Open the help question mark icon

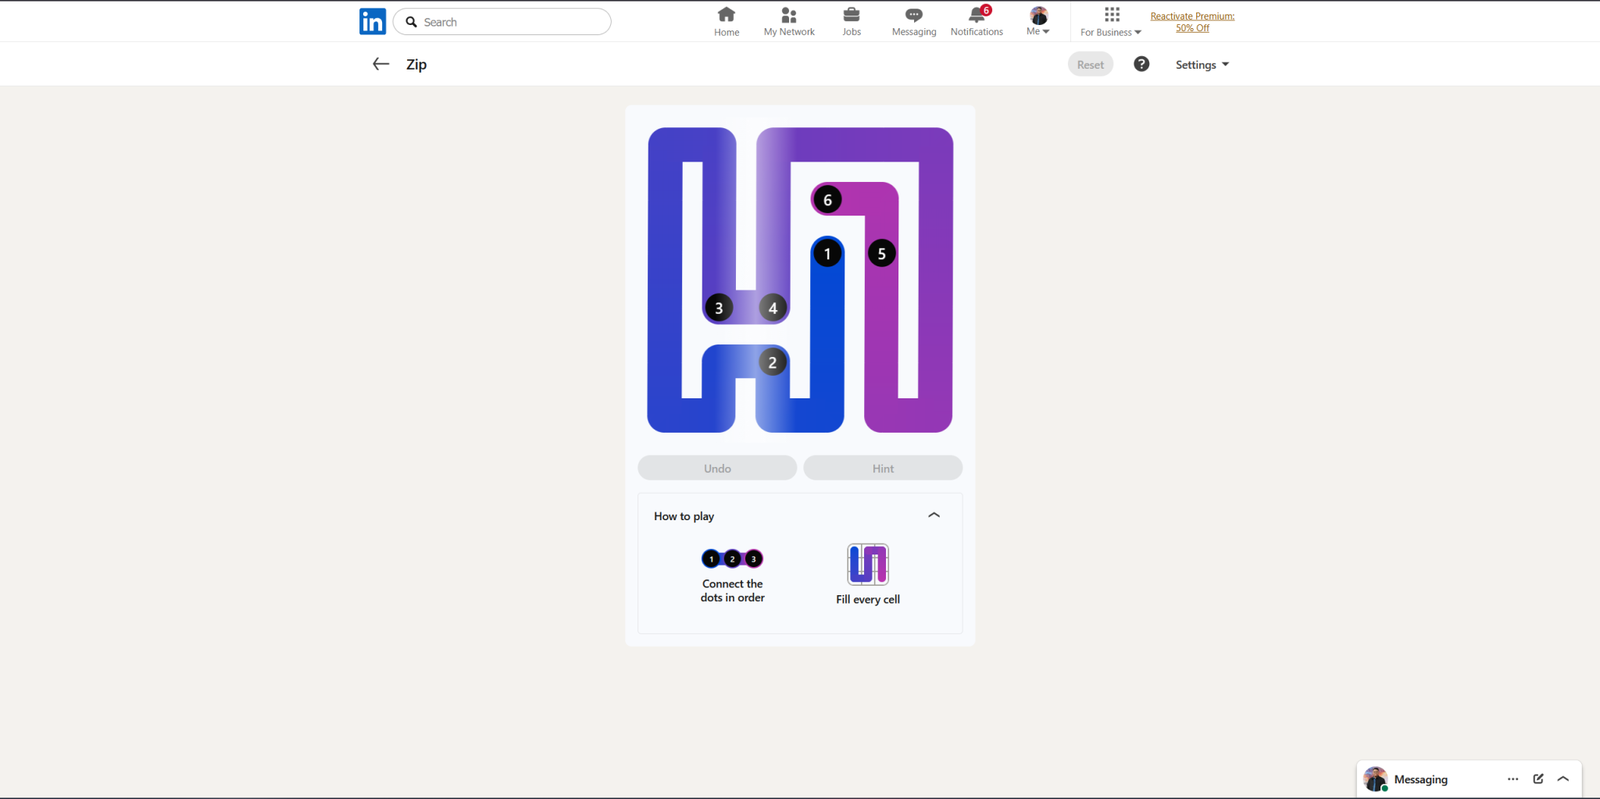(1141, 64)
